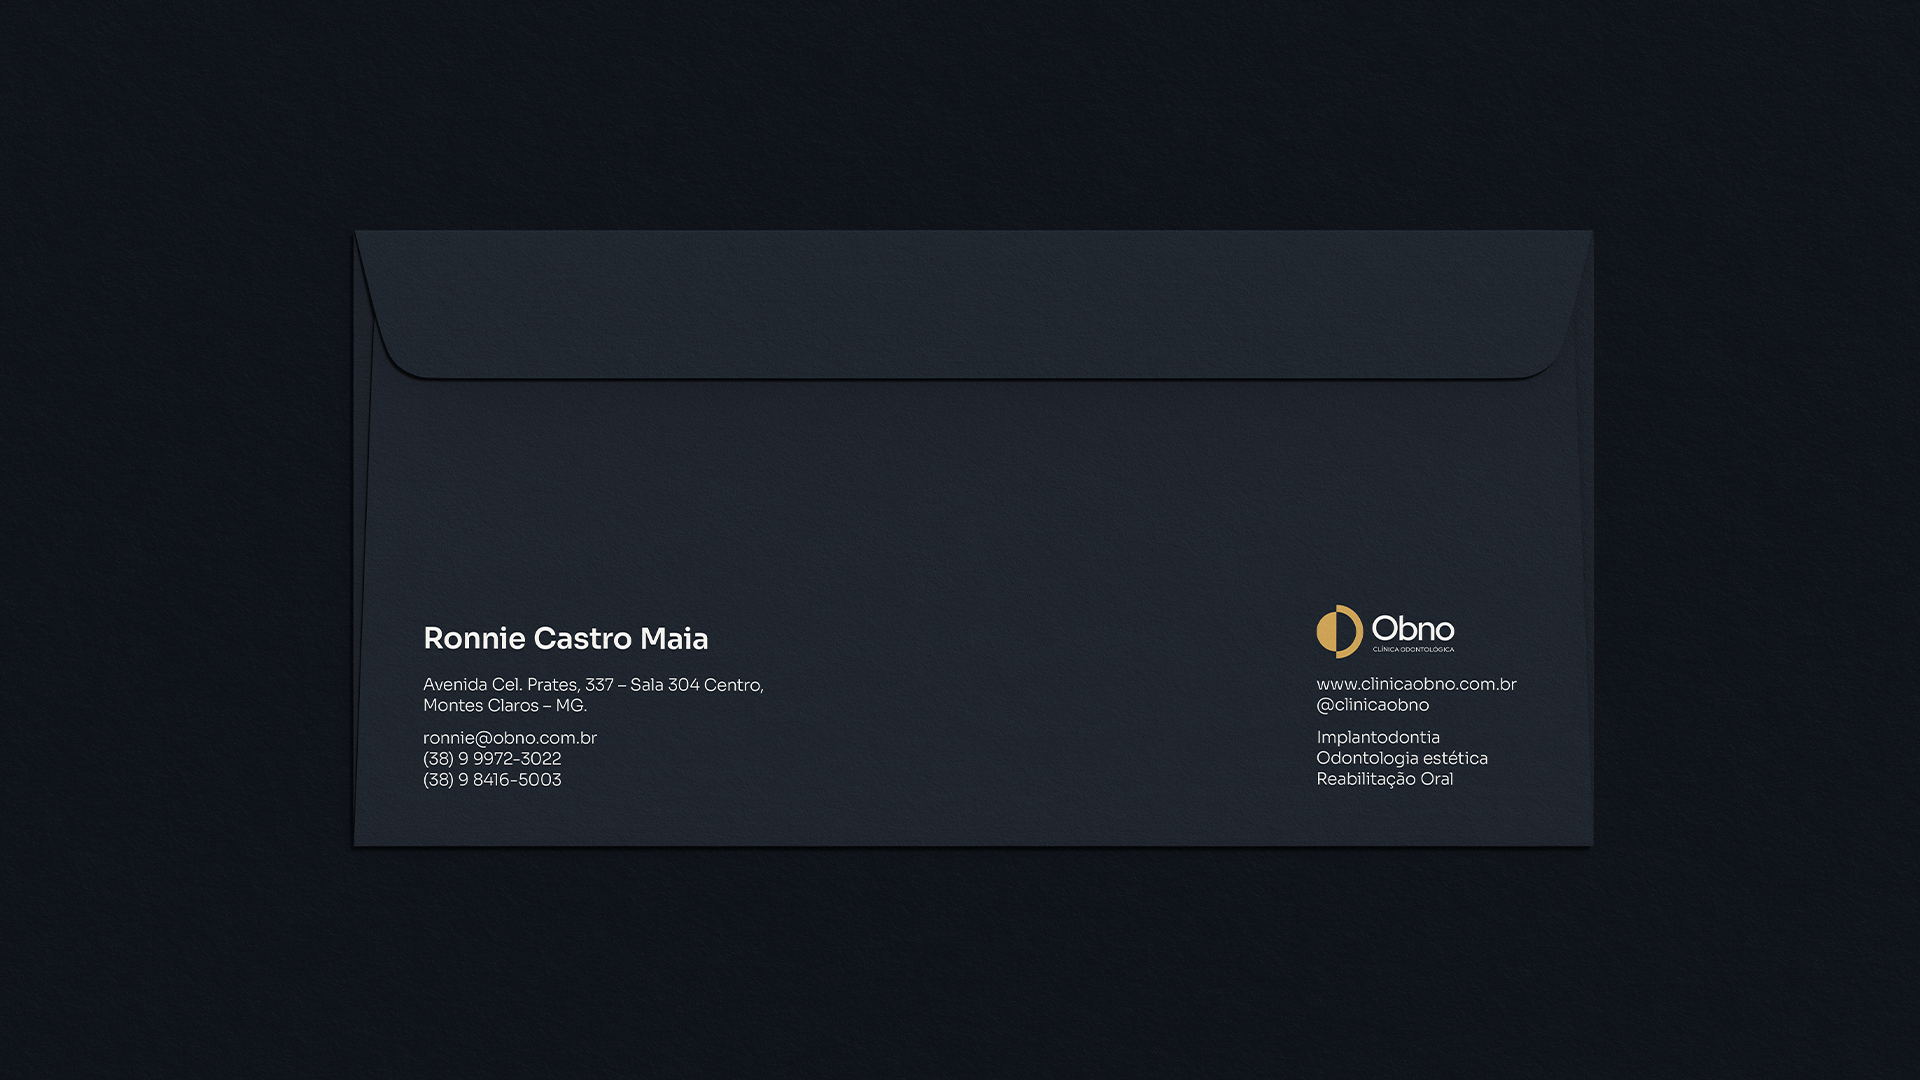Click the gold half-circle Obno logo icon
Screen dimensions: 1920x1080
point(1338,631)
